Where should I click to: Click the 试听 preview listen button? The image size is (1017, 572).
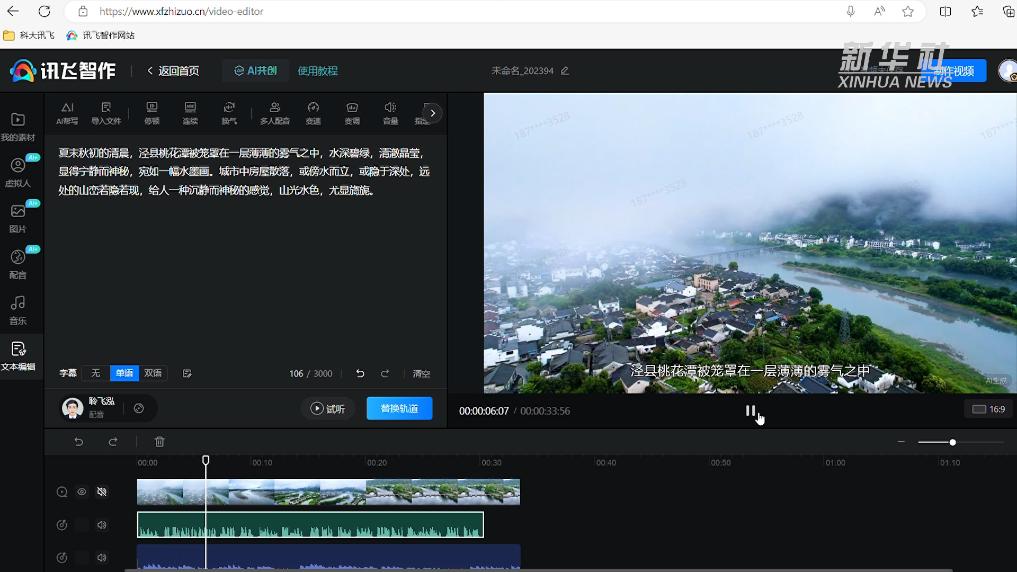tap(328, 408)
